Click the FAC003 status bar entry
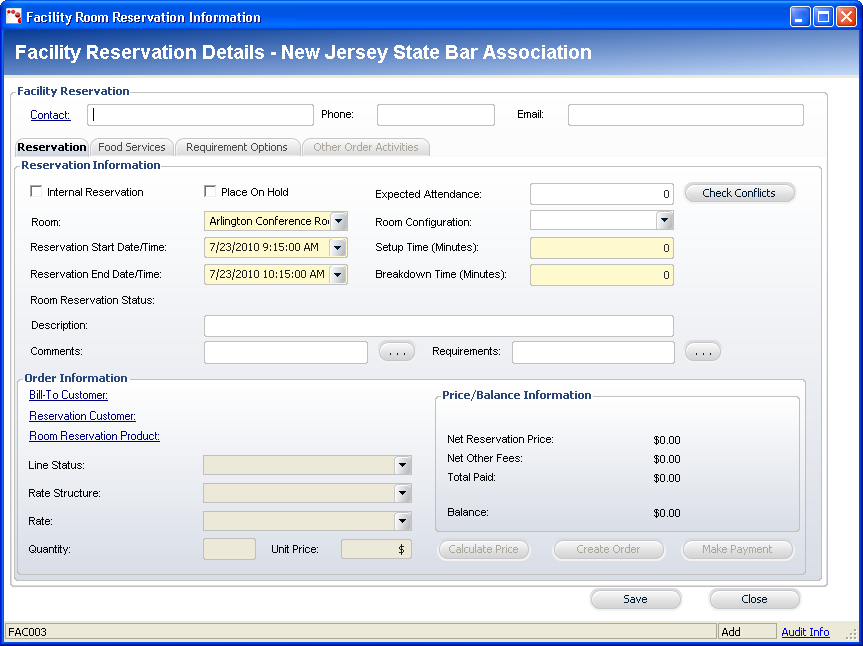 tap(361, 632)
